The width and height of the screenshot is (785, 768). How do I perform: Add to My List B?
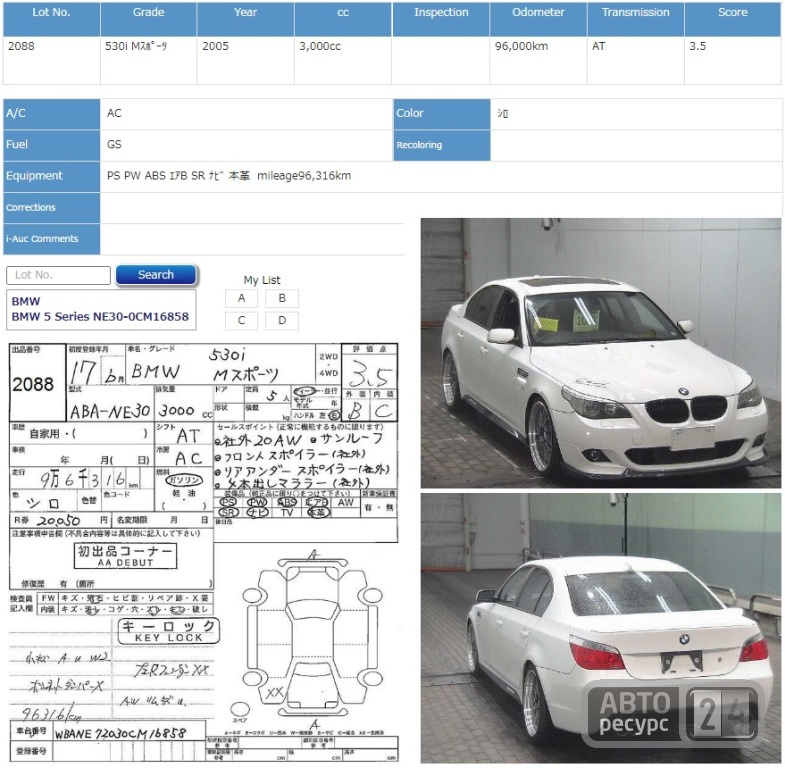282,298
